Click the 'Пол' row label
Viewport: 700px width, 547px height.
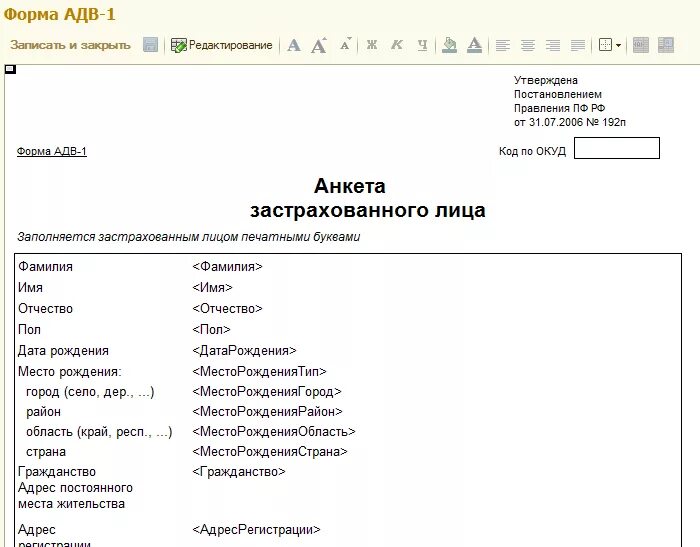(x=29, y=330)
